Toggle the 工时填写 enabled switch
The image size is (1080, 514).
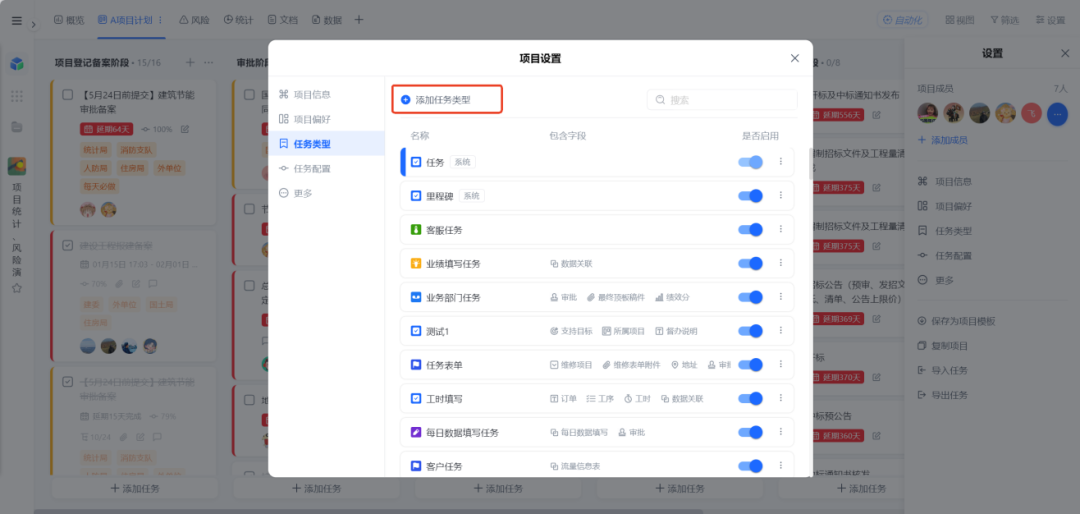[750, 398]
